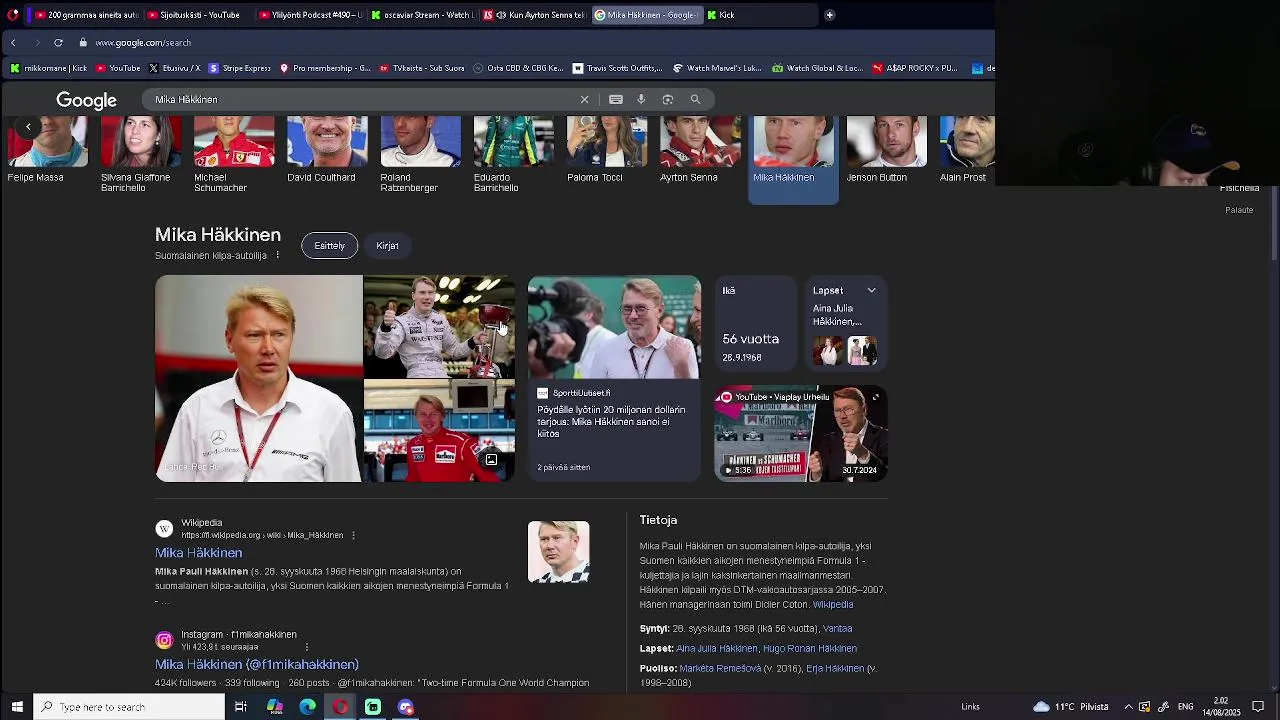
Task: Open the notifications center icon
Action: pos(1258,707)
